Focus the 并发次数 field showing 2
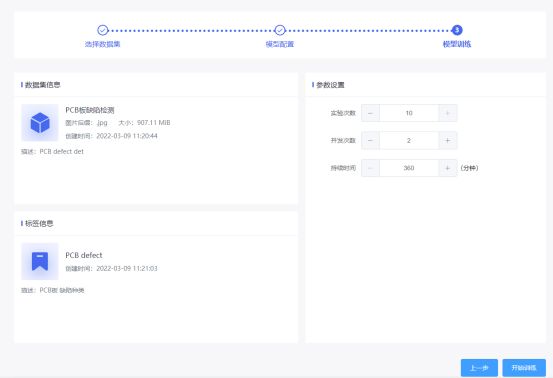Viewport: 553px width, 378px height. [x=409, y=140]
